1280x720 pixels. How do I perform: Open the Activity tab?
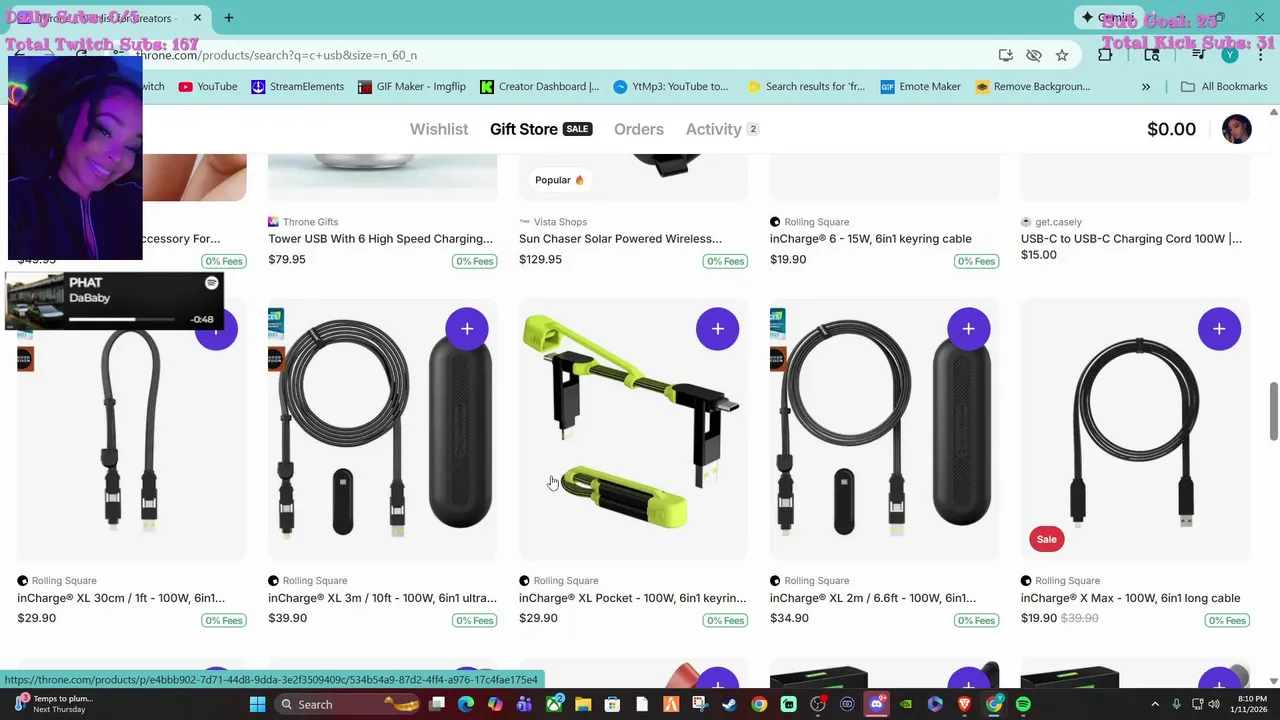(x=722, y=129)
